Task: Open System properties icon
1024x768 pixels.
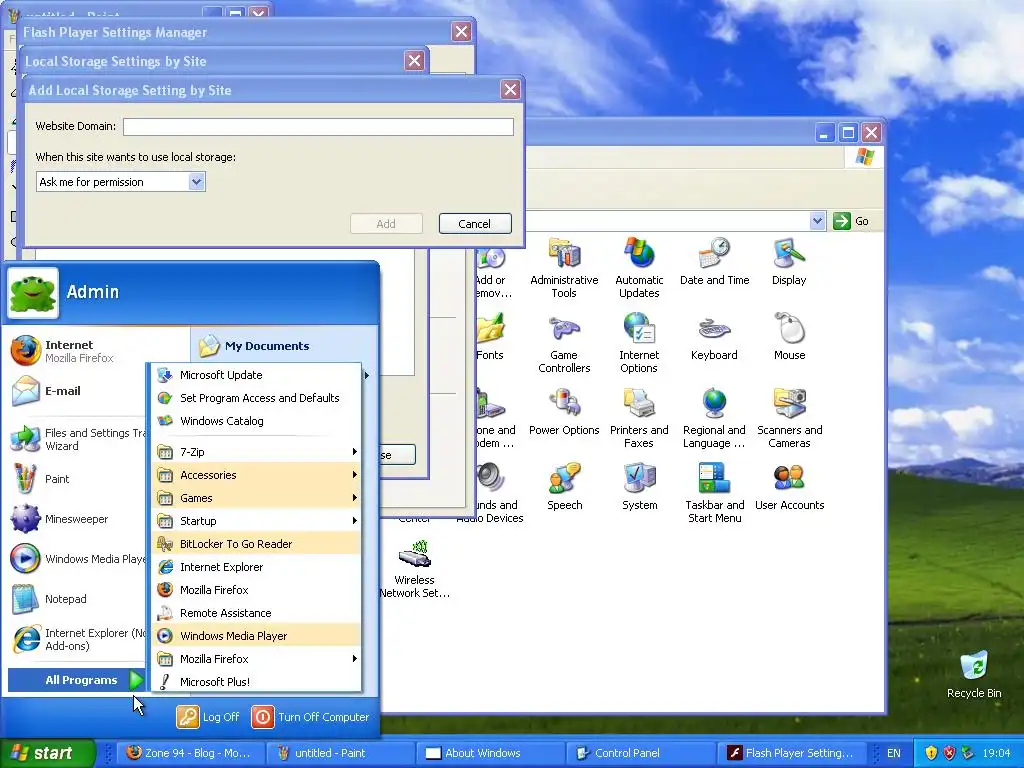Action: 639,487
